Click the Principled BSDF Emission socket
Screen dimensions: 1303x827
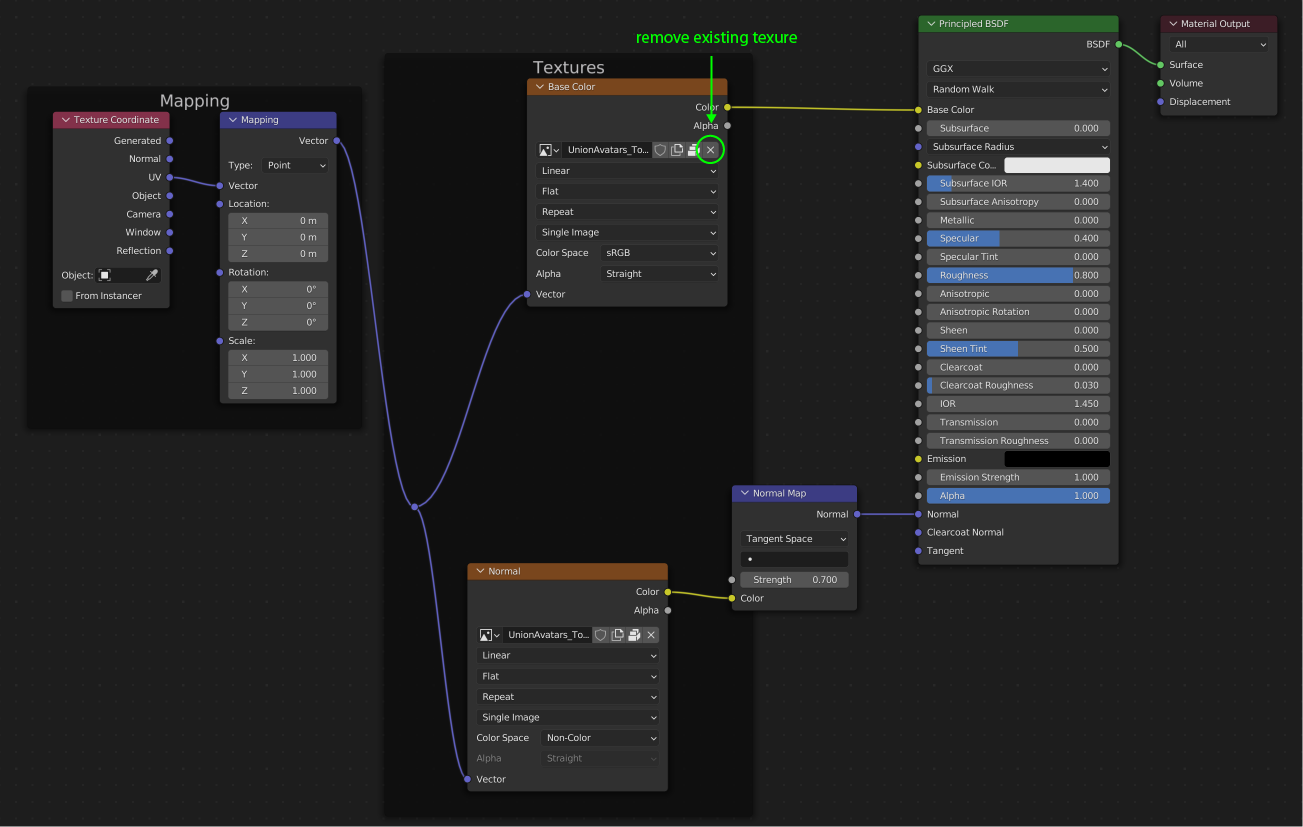(918, 459)
